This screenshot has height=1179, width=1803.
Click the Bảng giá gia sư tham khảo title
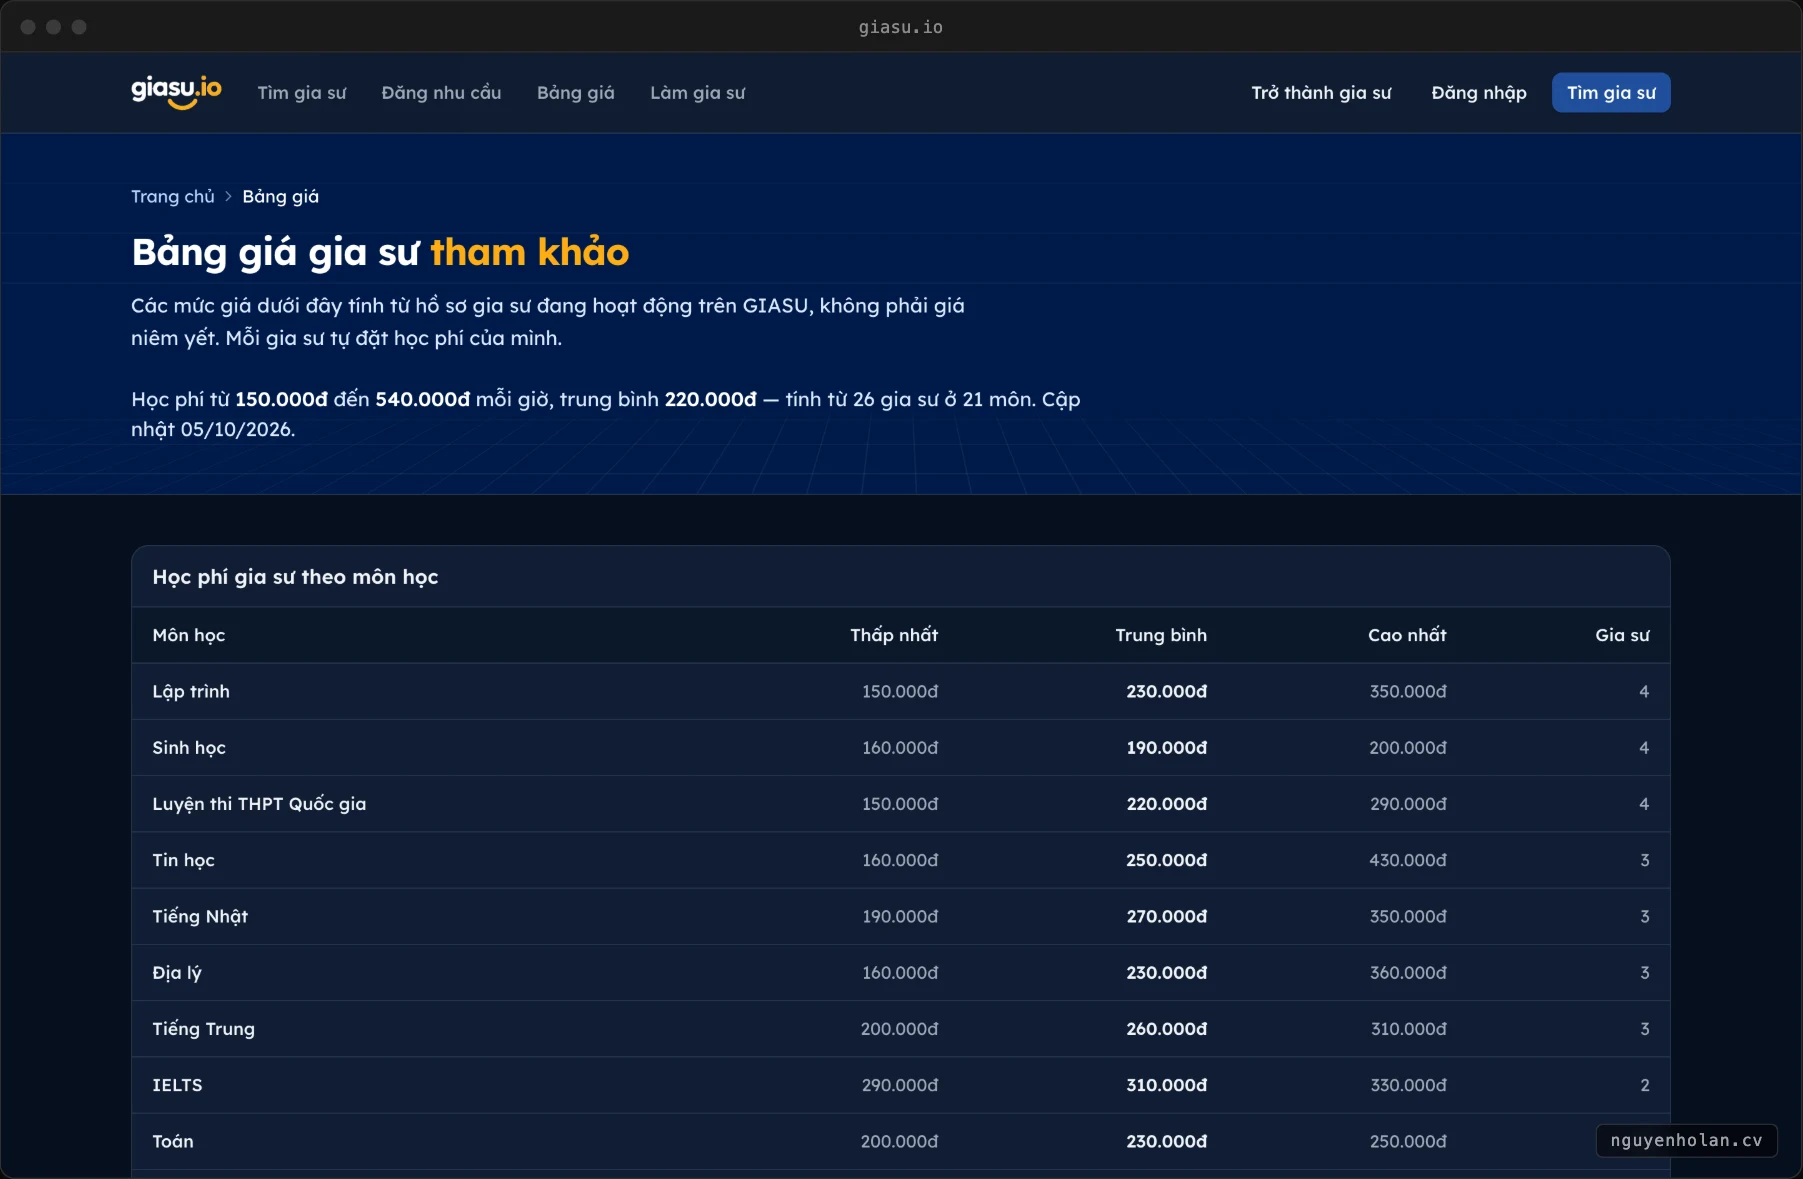pos(380,252)
